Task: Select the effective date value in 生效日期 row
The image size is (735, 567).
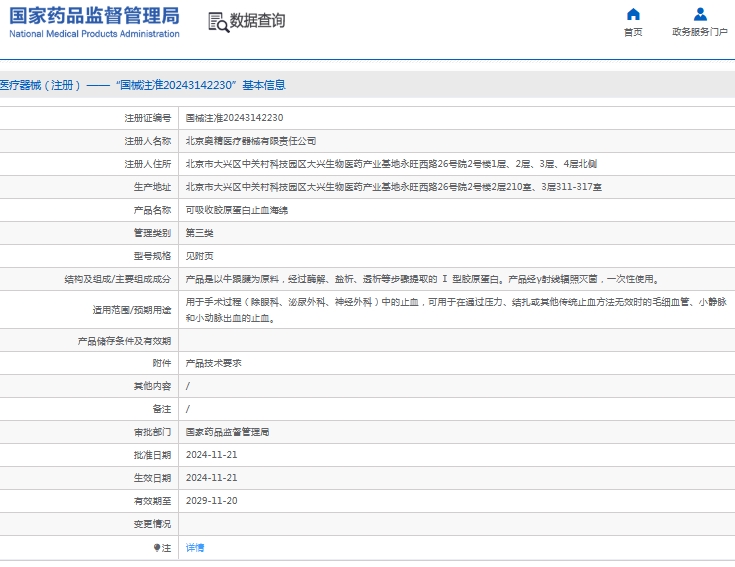Action: pos(211,477)
